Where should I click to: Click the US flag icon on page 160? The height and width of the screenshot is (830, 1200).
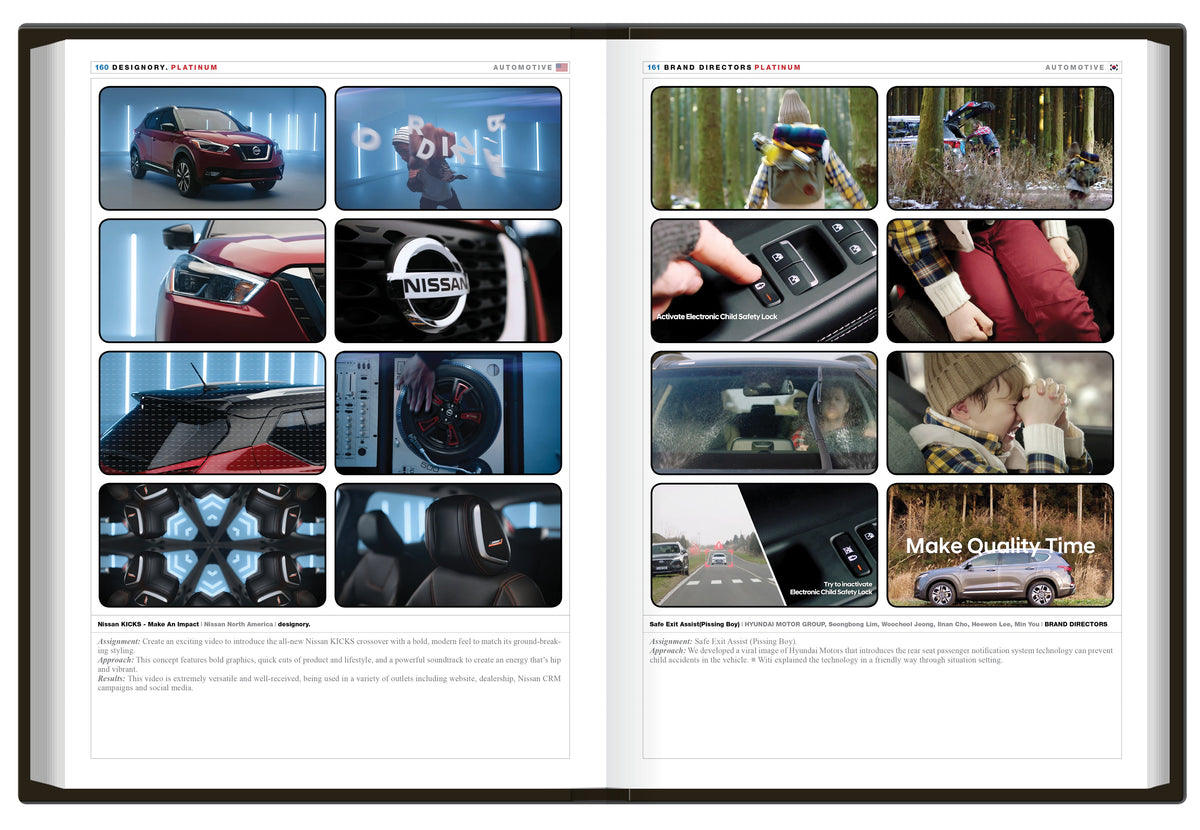pyautogui.click(x=562, y=68)
